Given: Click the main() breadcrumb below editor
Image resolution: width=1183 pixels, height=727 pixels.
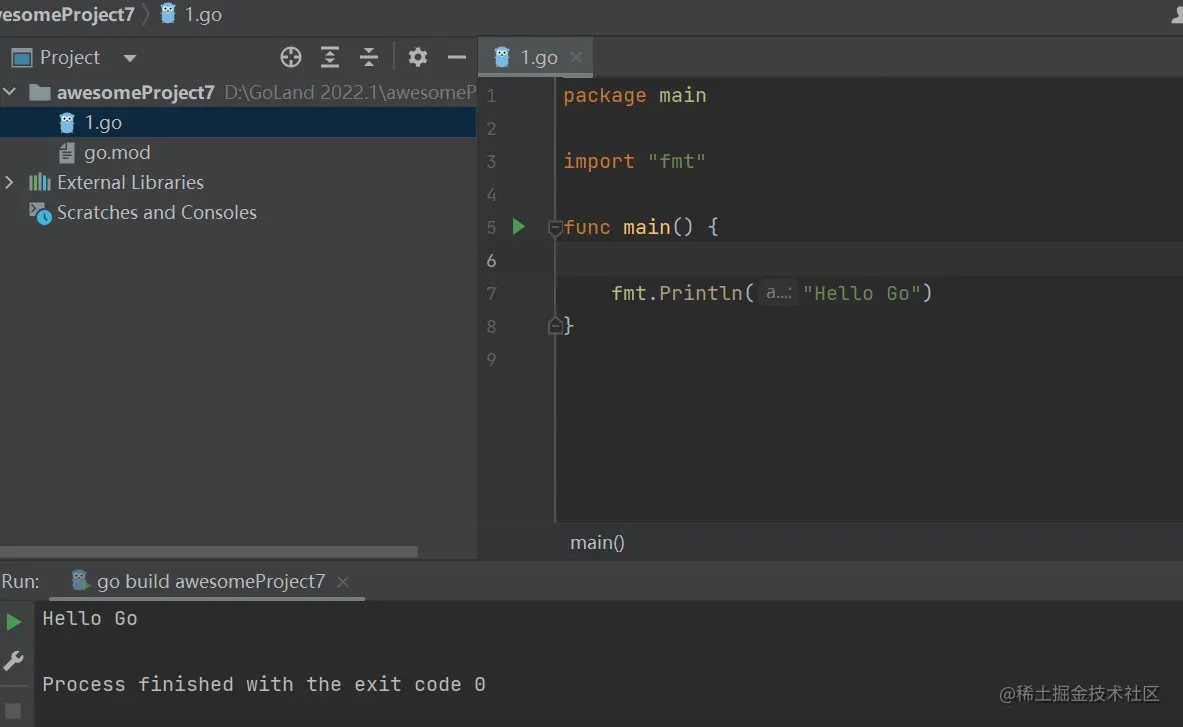Looking at the screenshot, I should point(597,542).
